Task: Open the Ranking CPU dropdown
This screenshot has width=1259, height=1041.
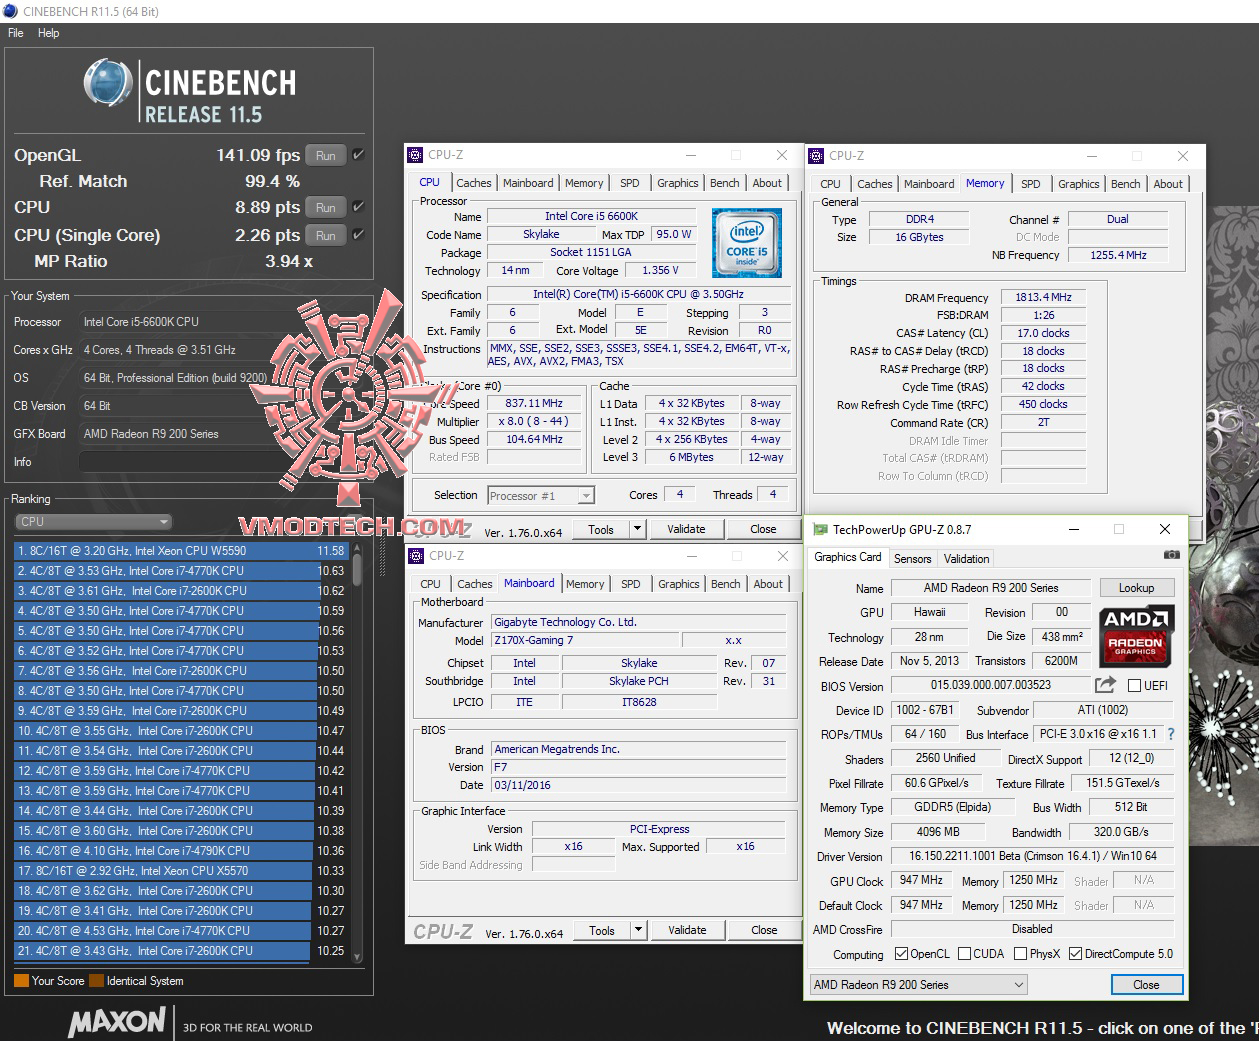Action: tap(94, 522)
